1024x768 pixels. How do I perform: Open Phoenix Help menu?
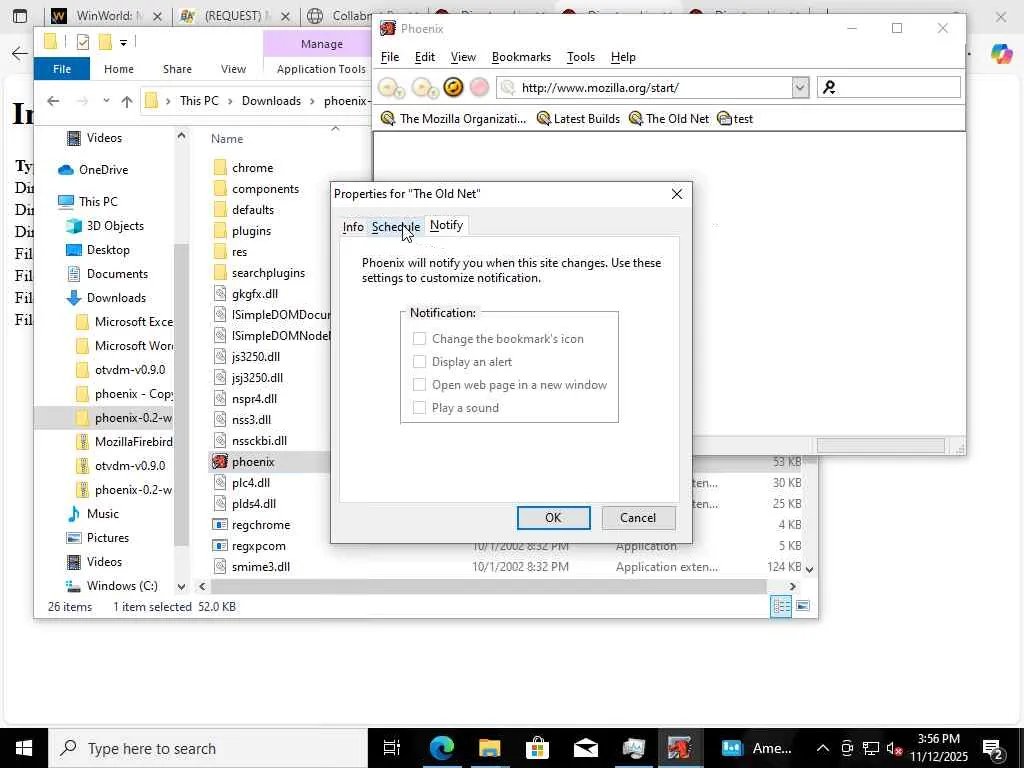click(x=623, y=57)
